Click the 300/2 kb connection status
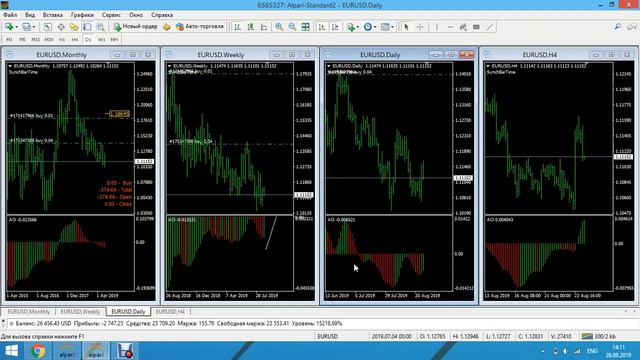Screen dimensions: 640x360 point(598,336)
